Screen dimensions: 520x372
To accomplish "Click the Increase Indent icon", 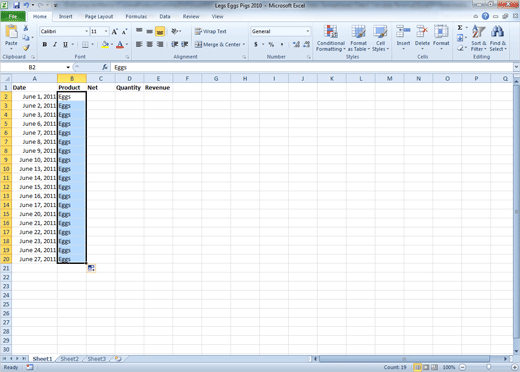I will (x=185, y=44).
